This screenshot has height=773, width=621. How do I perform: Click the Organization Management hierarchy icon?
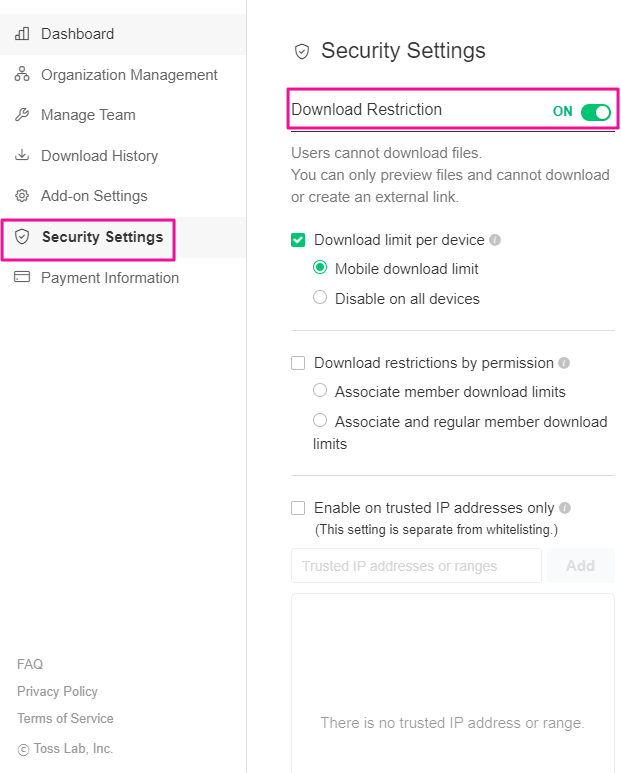(22, 75)
